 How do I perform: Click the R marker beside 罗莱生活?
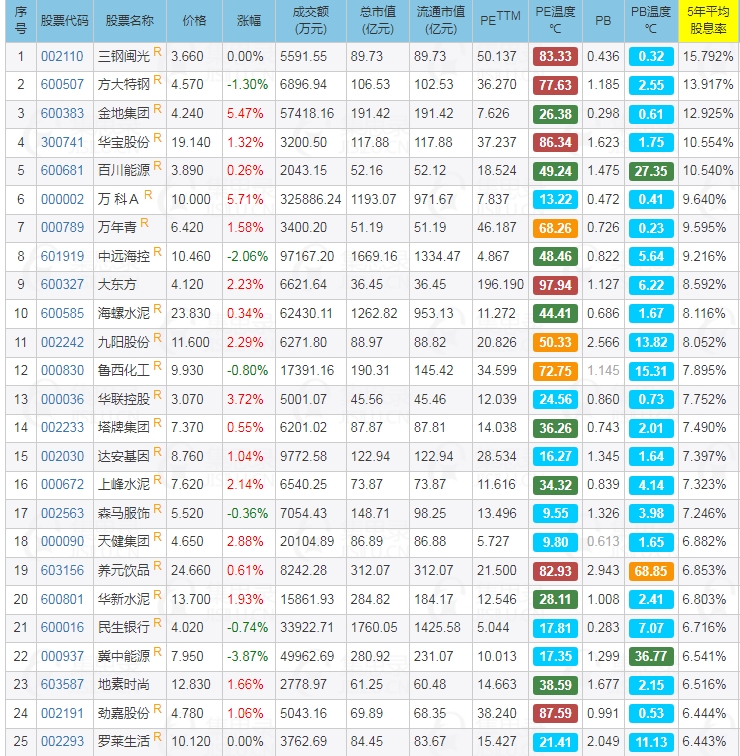[157, 737]
